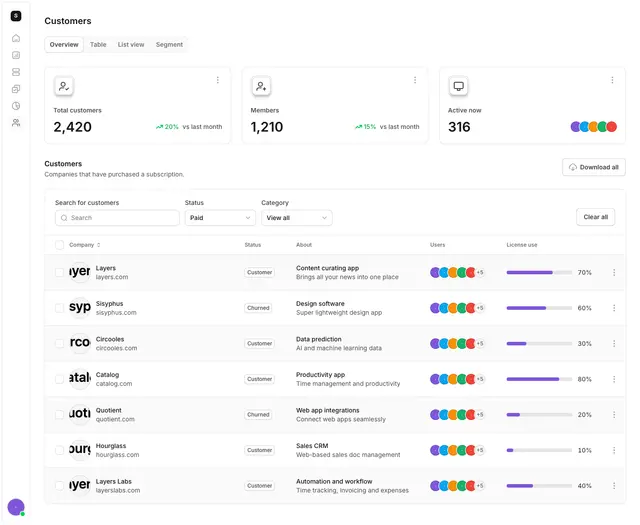Switch to the Segment tab

(169, 44)
